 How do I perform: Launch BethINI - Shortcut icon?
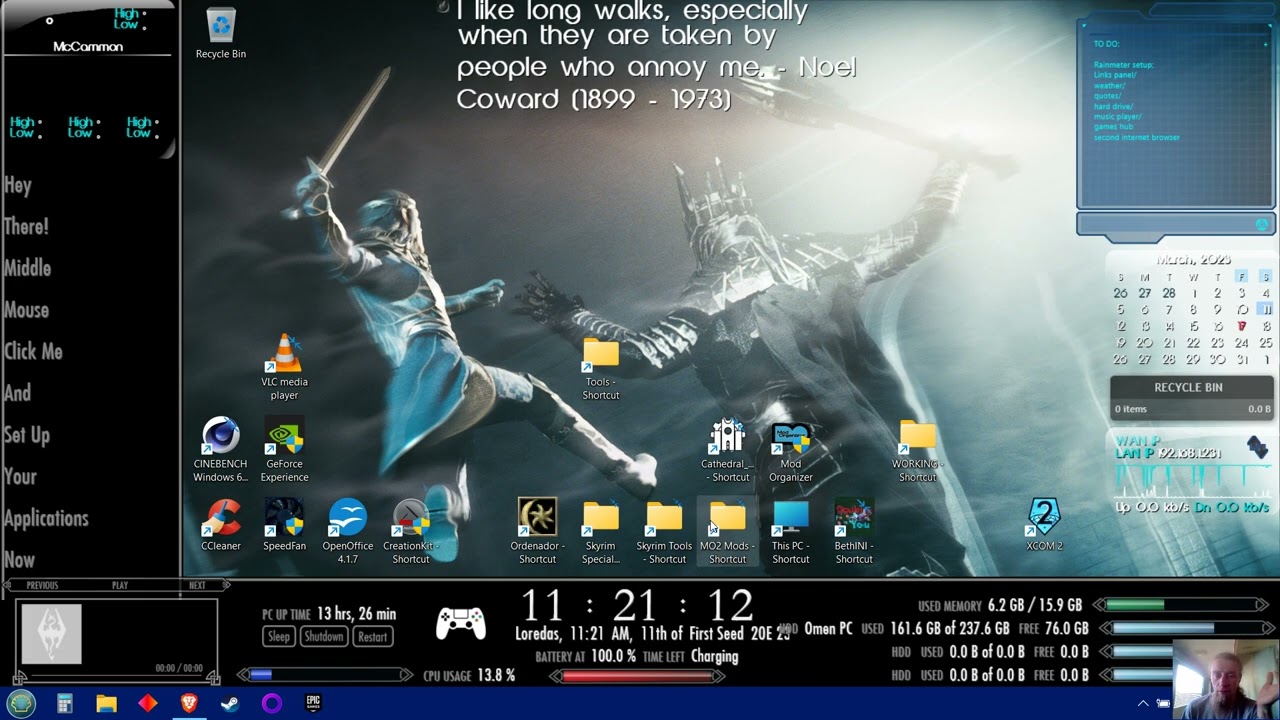[854, 532]
